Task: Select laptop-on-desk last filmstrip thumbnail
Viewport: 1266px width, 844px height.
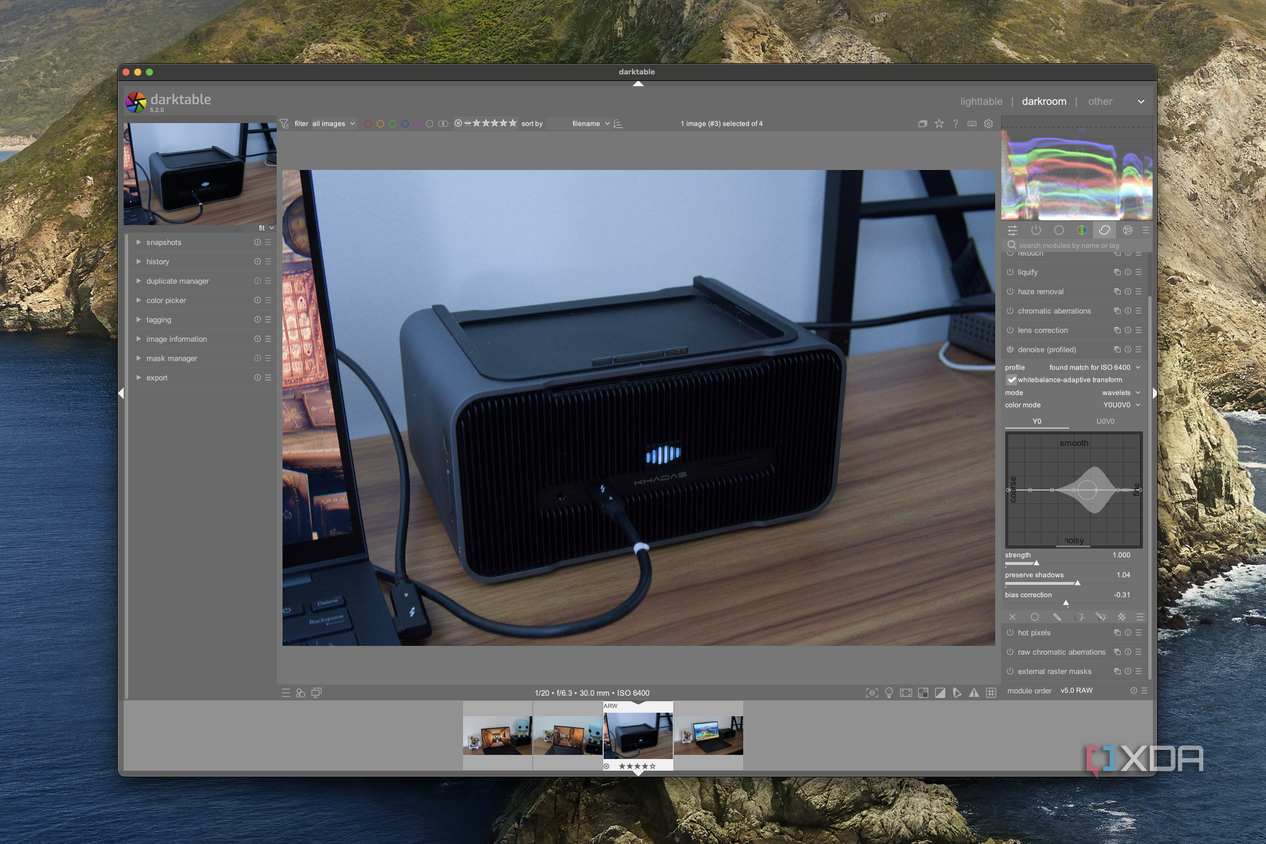Action: pos(708,736)
